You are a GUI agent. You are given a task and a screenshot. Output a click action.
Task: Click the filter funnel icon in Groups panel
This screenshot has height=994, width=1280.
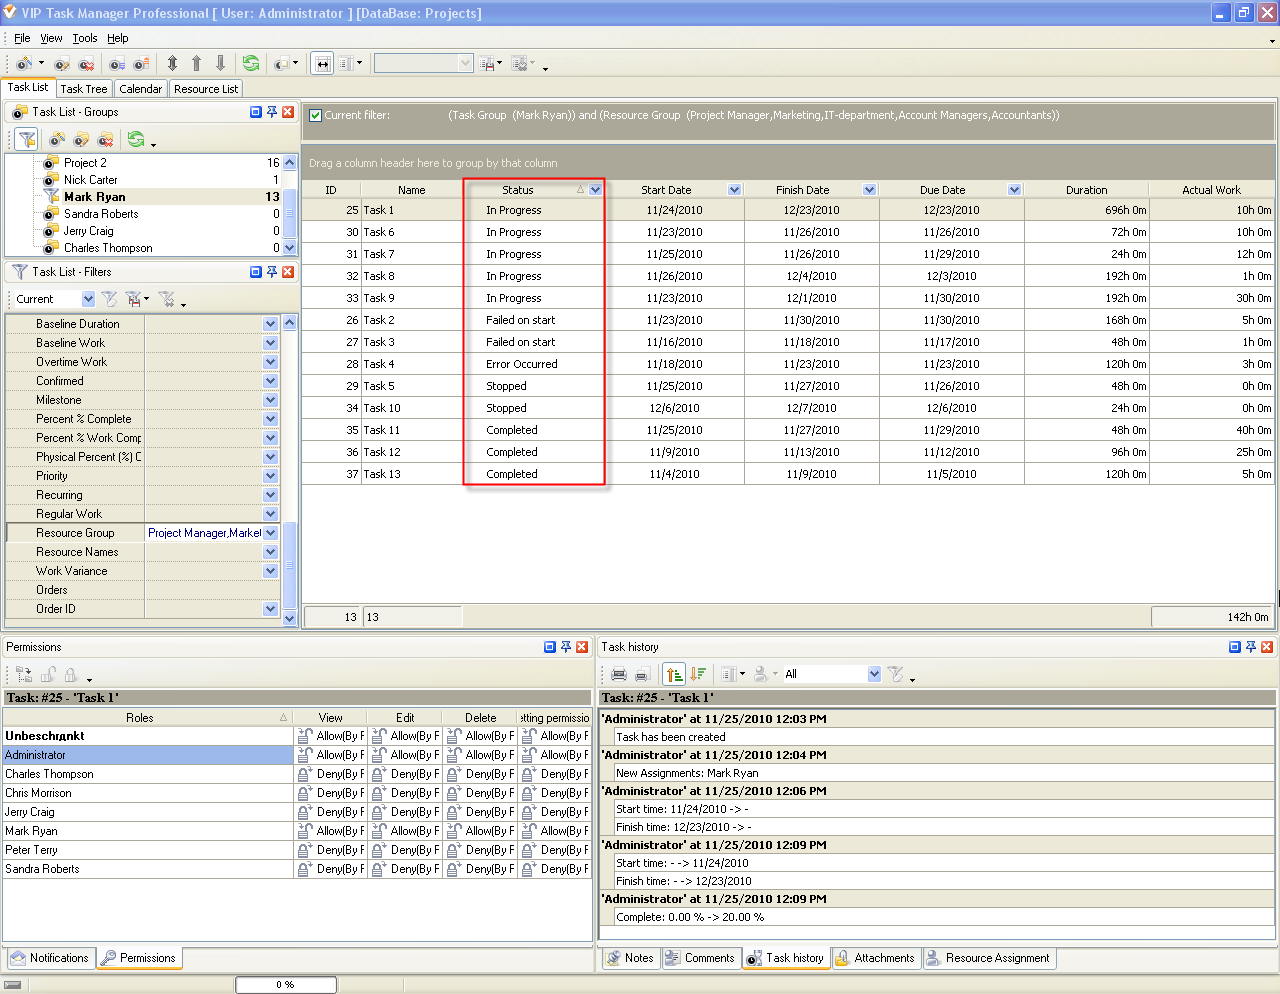tap(27, 140)
